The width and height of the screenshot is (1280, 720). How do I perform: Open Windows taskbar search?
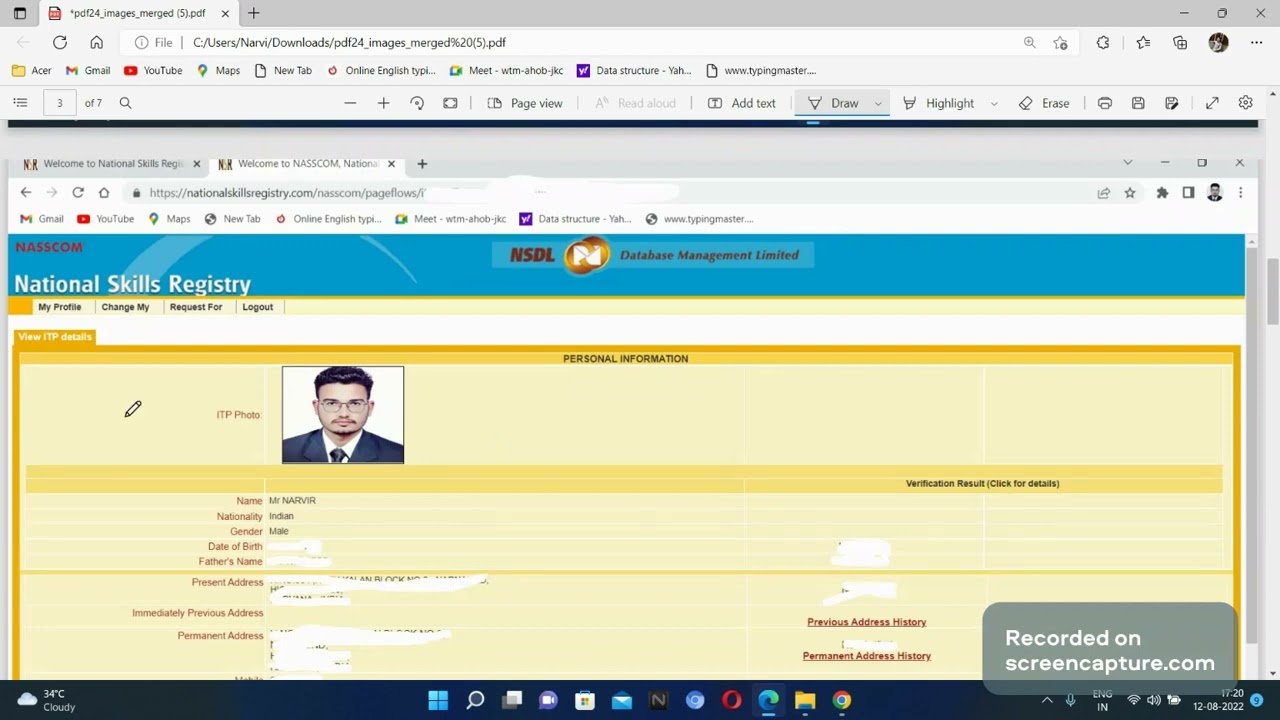pos(475,700)
